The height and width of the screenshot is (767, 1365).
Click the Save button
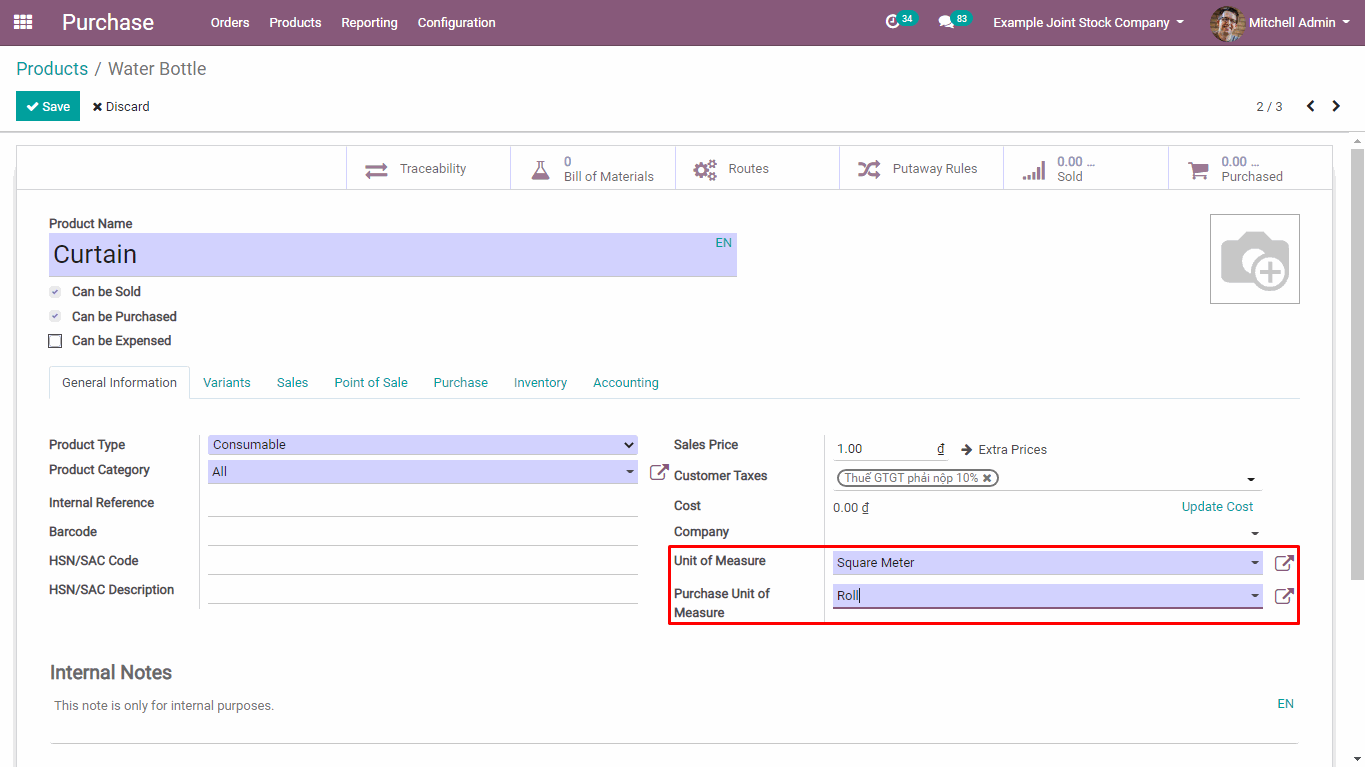click(x=48, y=106)
